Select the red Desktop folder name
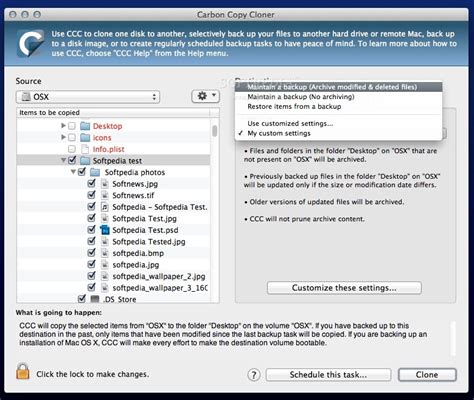The width and height of the screenshot is (474, 400). point(107,126)
